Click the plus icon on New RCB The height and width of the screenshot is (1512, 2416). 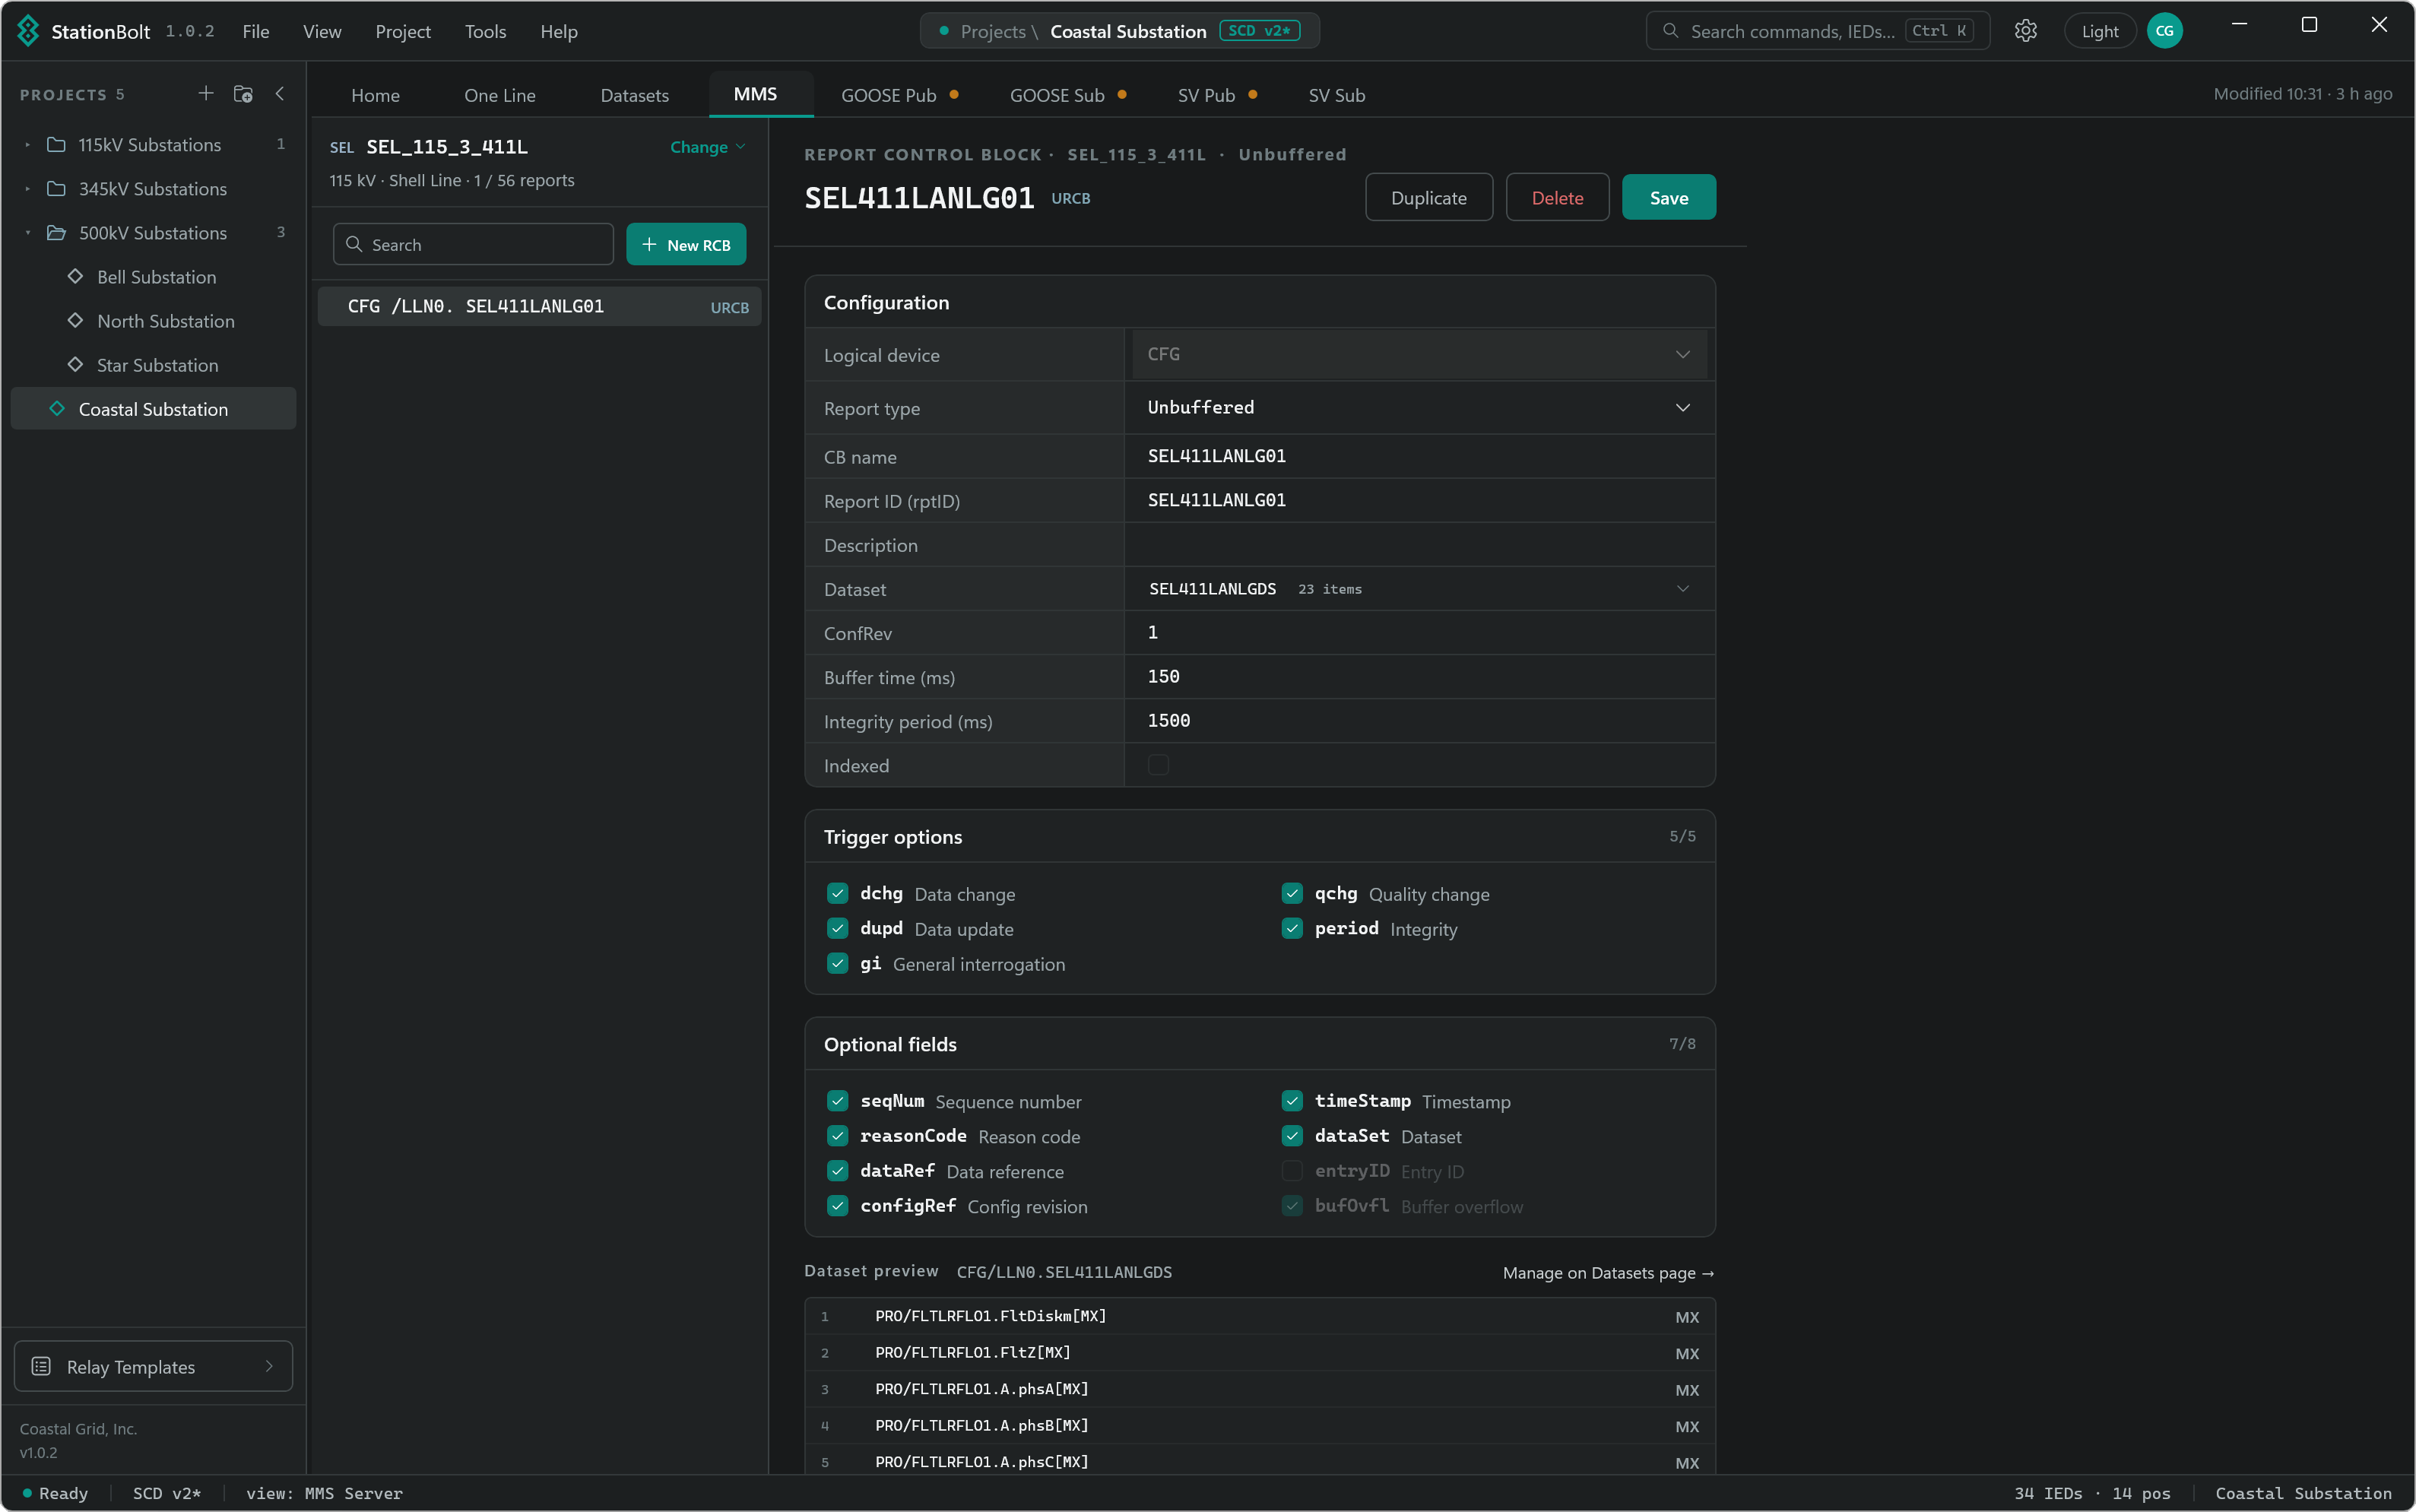pos(649,244)
